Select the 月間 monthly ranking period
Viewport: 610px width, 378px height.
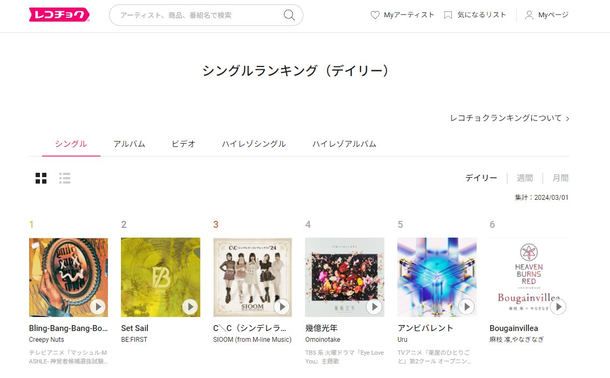(560, 178)
